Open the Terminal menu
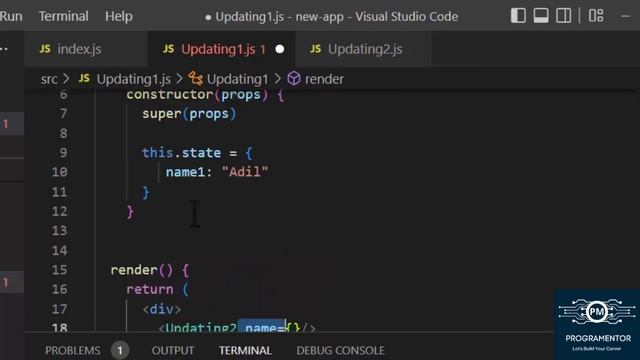The width and height of the screenshot is (640, 360). tap(63, 16)
